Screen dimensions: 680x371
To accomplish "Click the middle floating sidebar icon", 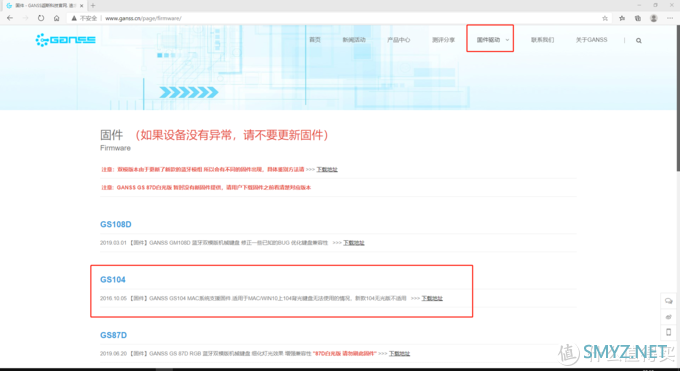I will point(668,317).
